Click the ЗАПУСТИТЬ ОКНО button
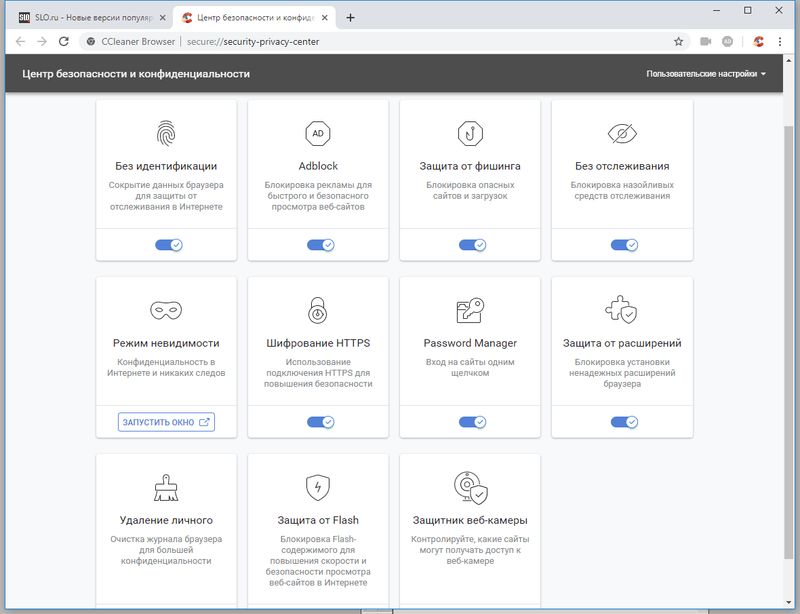 pos(166,422)
